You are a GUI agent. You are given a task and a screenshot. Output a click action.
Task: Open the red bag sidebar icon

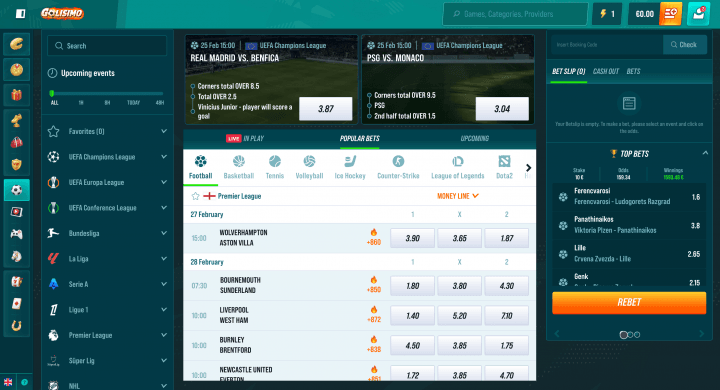coord(17,142)
